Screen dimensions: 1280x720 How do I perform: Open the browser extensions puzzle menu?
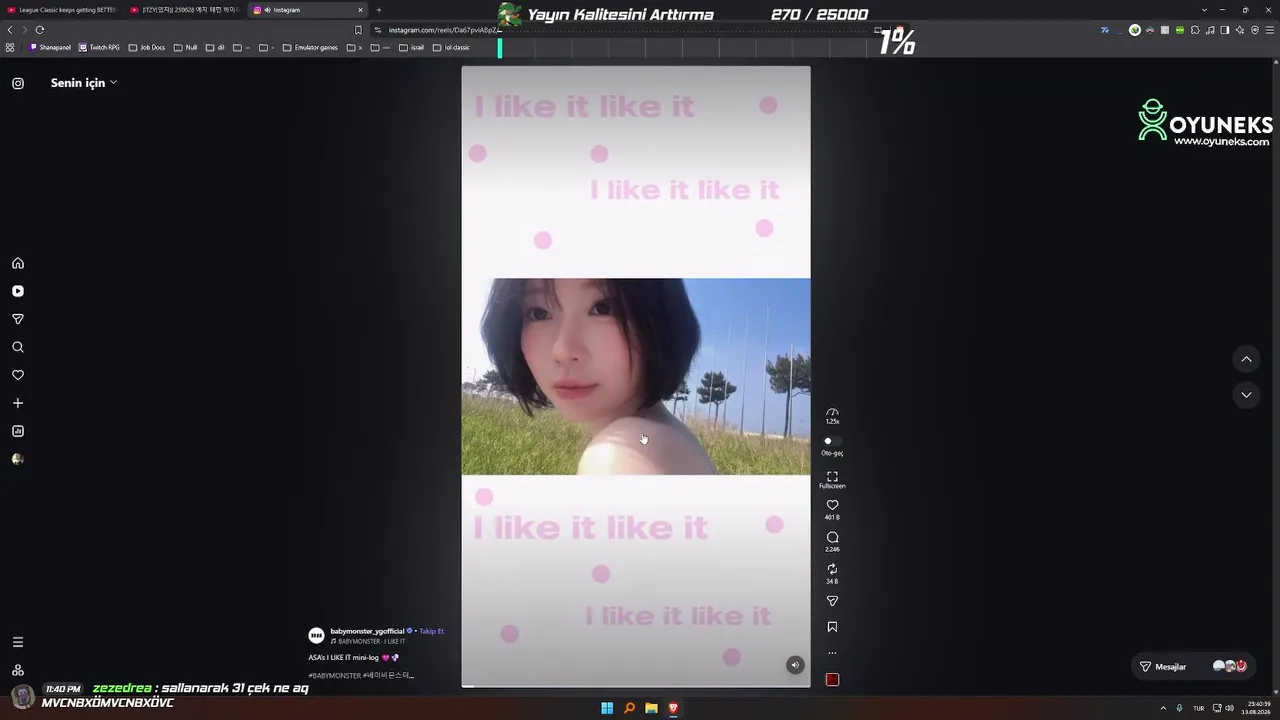pyautogui.click(x=1195, y=30)
